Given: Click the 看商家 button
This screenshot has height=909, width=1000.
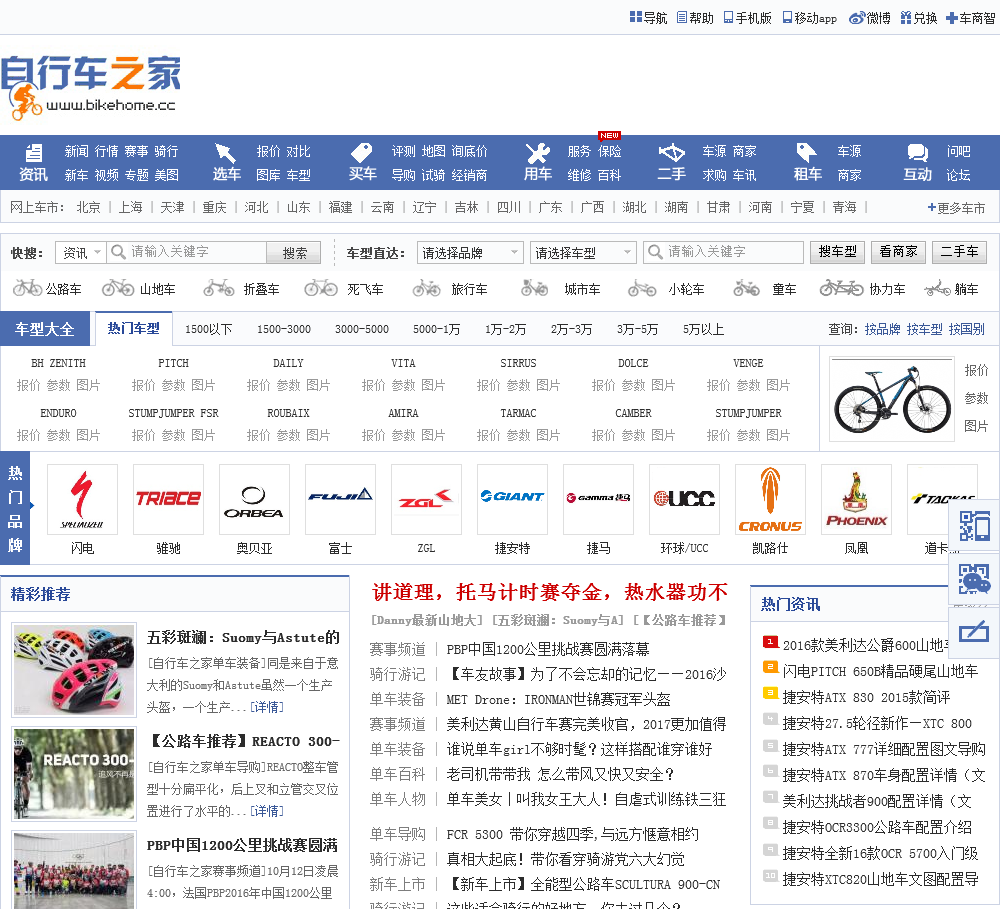Looking at the screenshot, I should [x=898, y=252].
